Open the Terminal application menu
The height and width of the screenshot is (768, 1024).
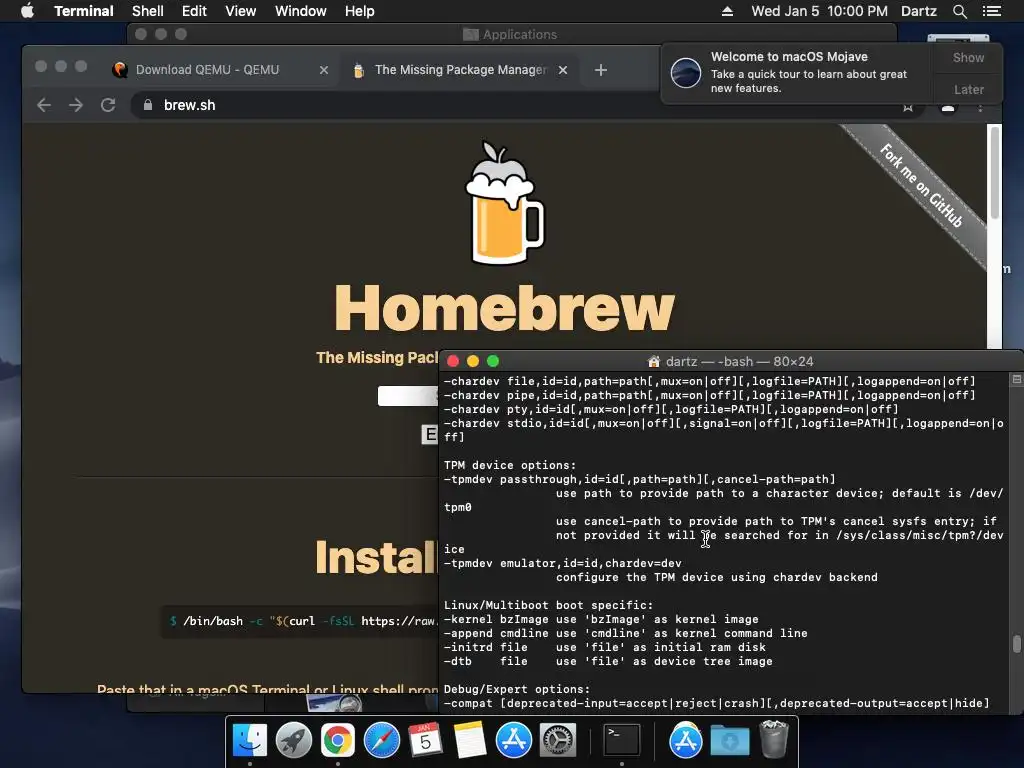pos(84,11)
